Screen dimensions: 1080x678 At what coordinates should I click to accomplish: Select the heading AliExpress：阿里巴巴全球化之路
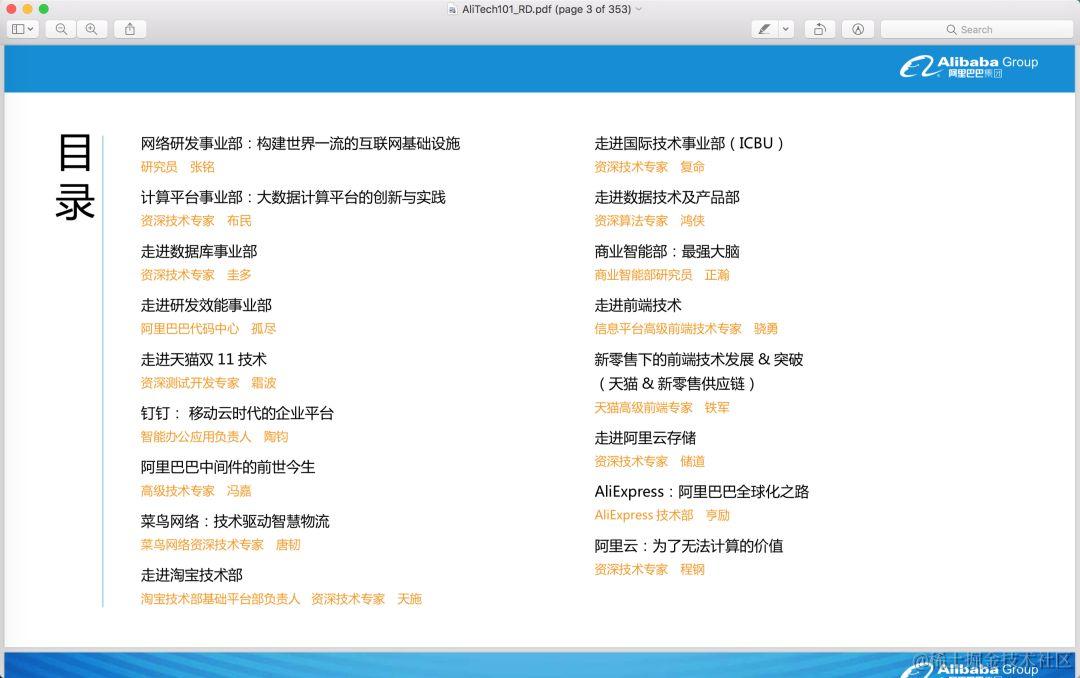702,491
